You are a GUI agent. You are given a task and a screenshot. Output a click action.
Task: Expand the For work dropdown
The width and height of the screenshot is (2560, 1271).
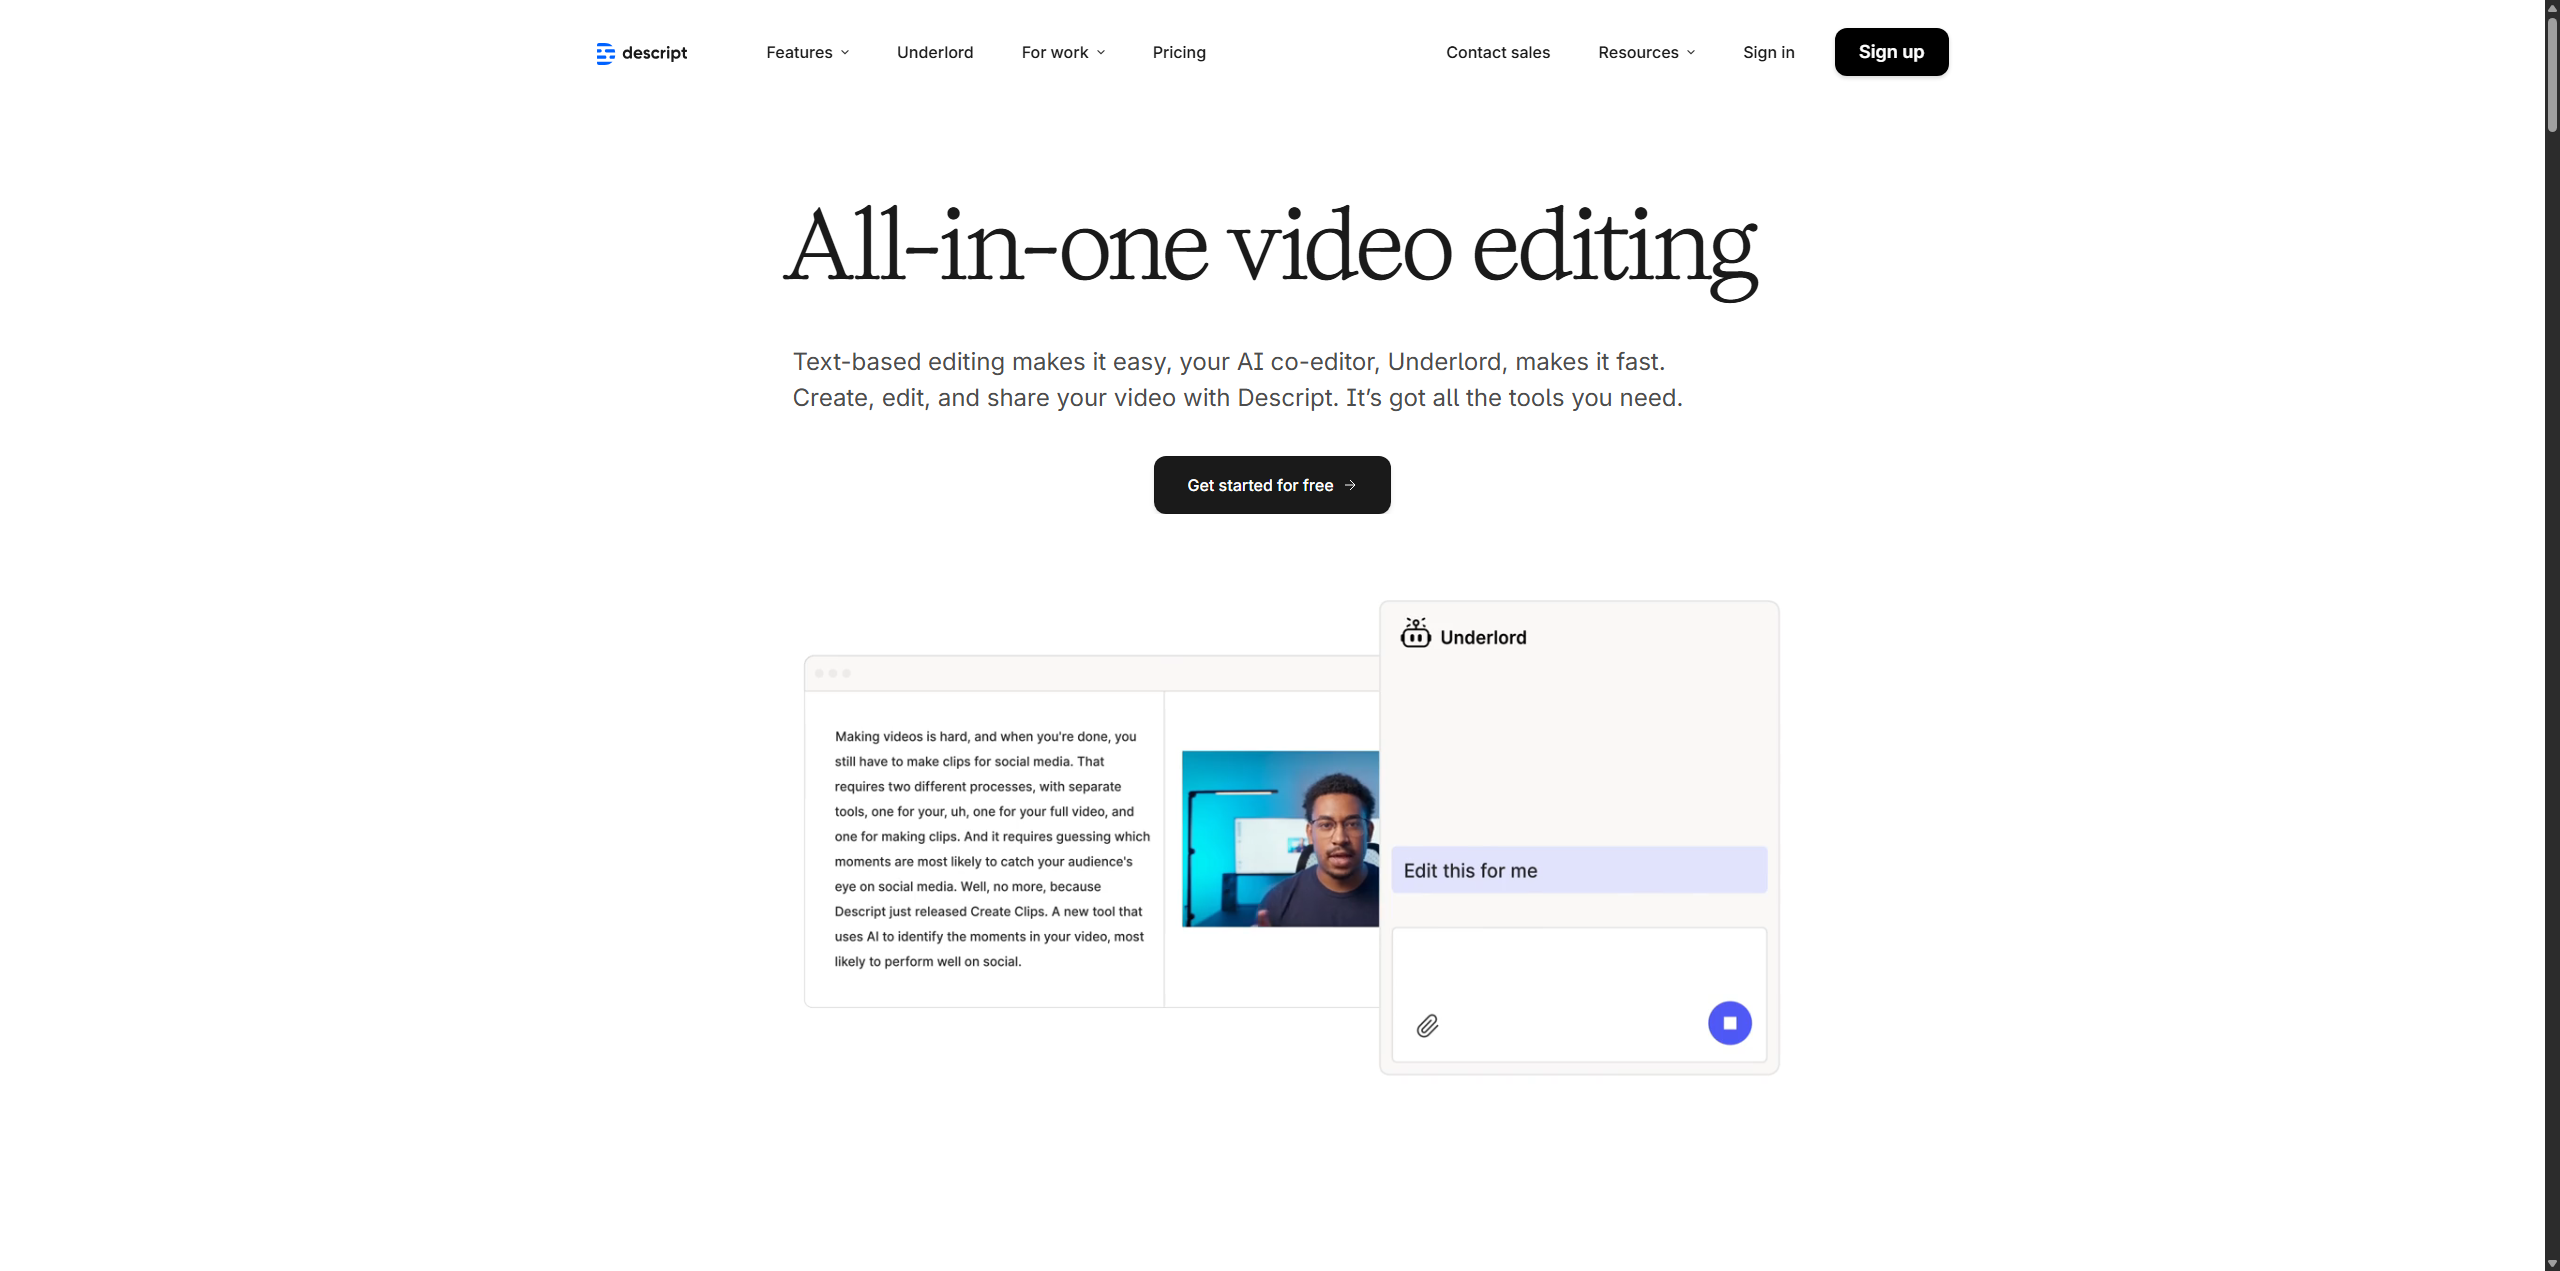click(x=1062, y=53)
